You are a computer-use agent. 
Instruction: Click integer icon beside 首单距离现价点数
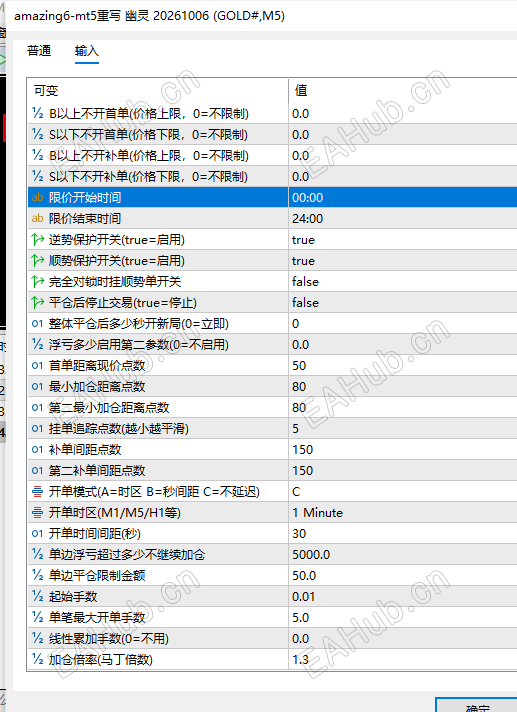[38, 366]
